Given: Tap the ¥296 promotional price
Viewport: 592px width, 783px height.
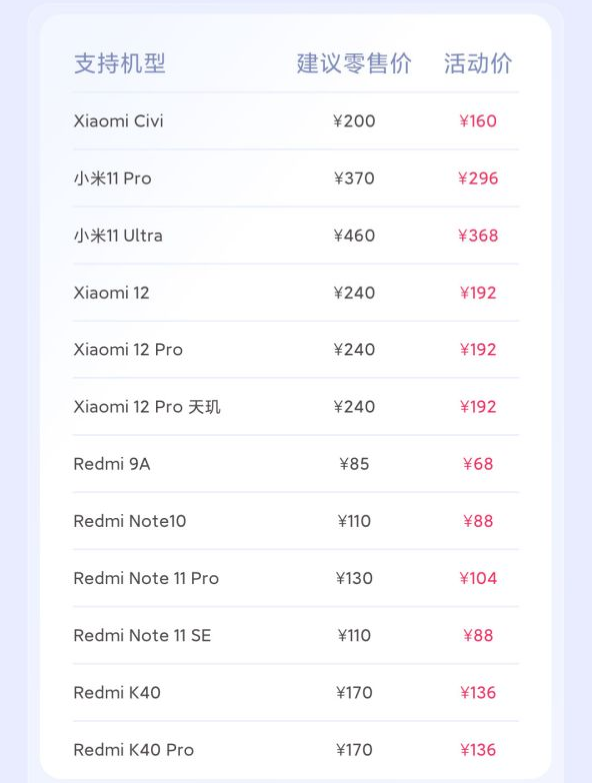Looking at the screenshot, I should tap(478, 178).
